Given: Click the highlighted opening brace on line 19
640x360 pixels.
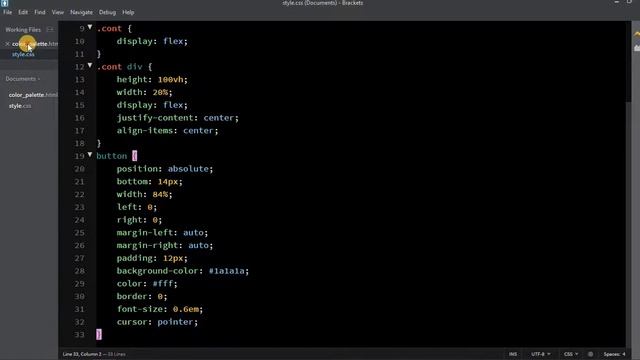Looking at the screenshot, I should tap(135, 156).
